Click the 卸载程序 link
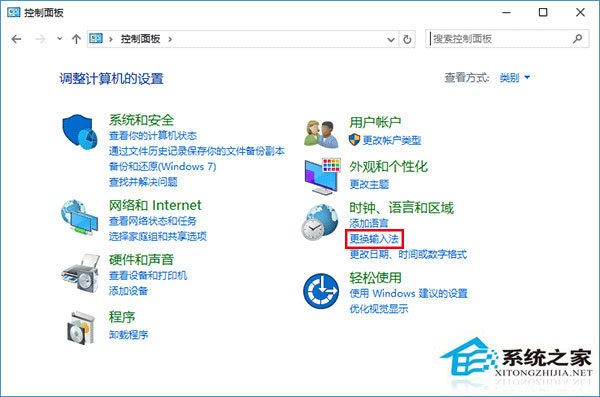This screenshot has width=600, height=397. click(128, 335)
